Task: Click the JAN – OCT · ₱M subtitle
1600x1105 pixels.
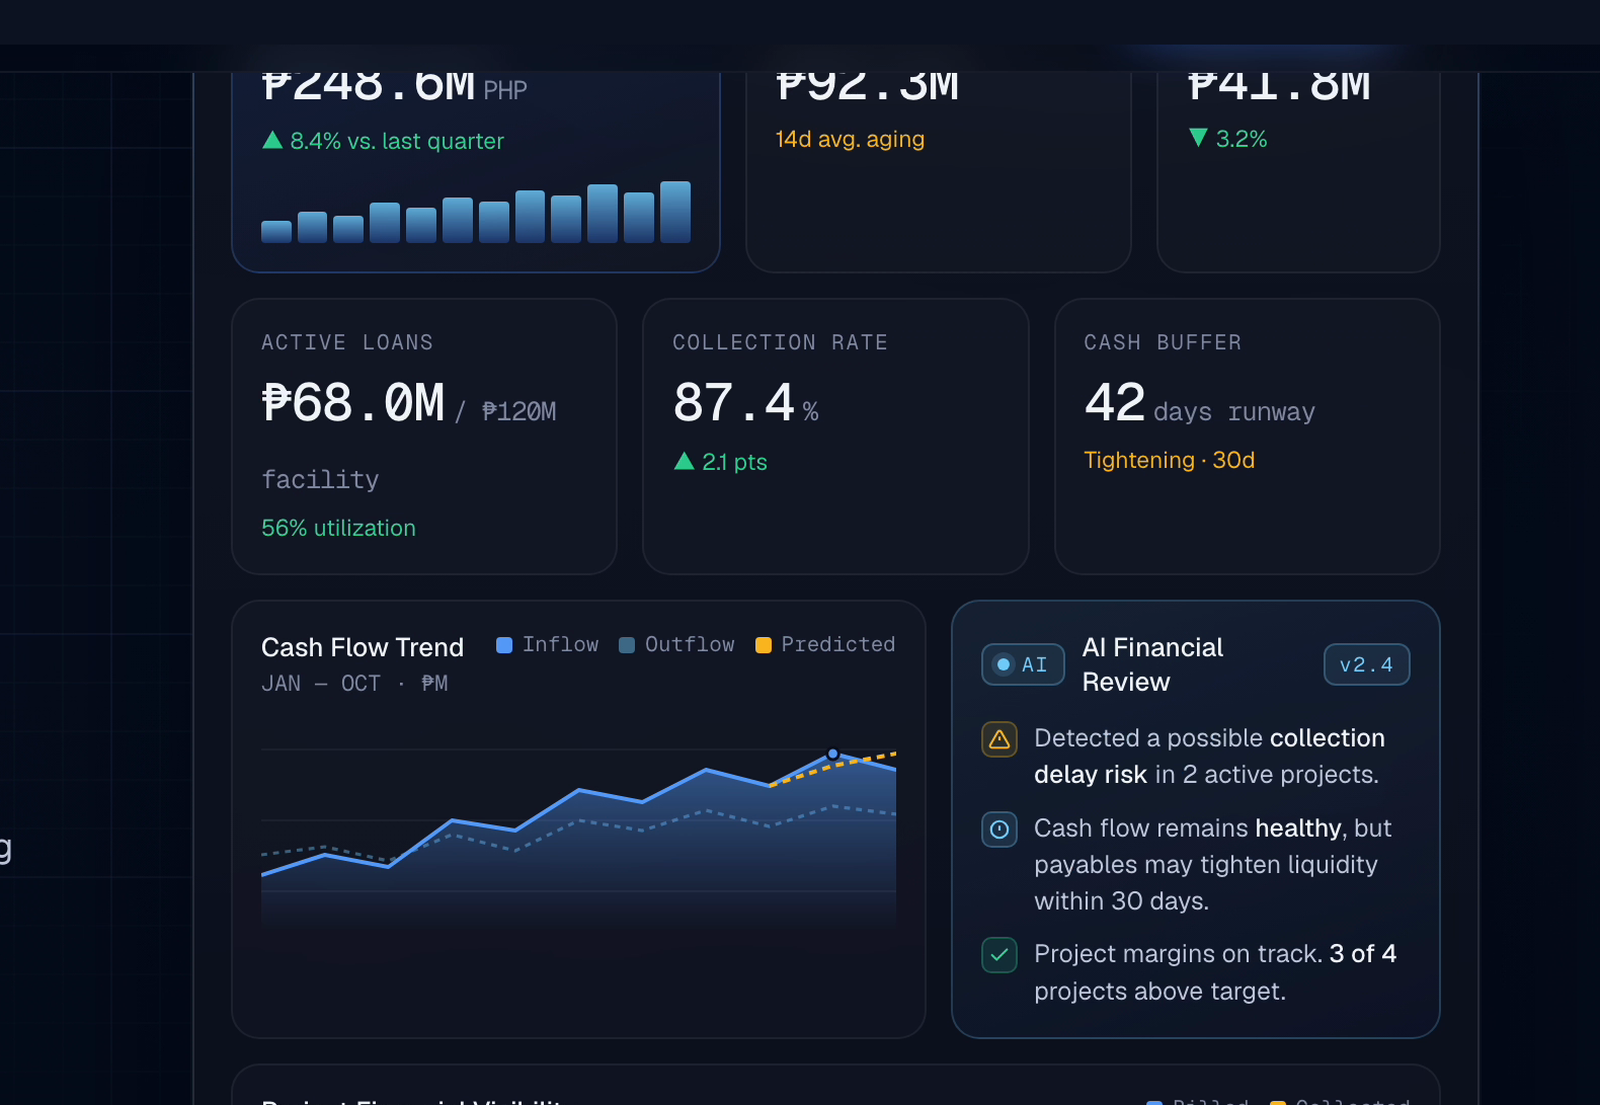Action: pos(354,684)
